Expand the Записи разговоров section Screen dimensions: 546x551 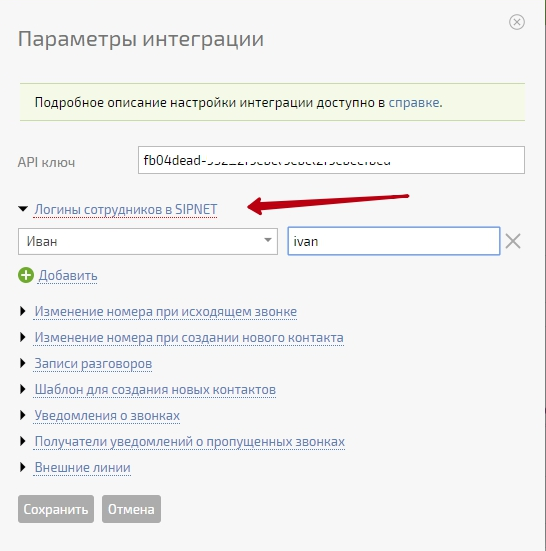pos(93,364)
